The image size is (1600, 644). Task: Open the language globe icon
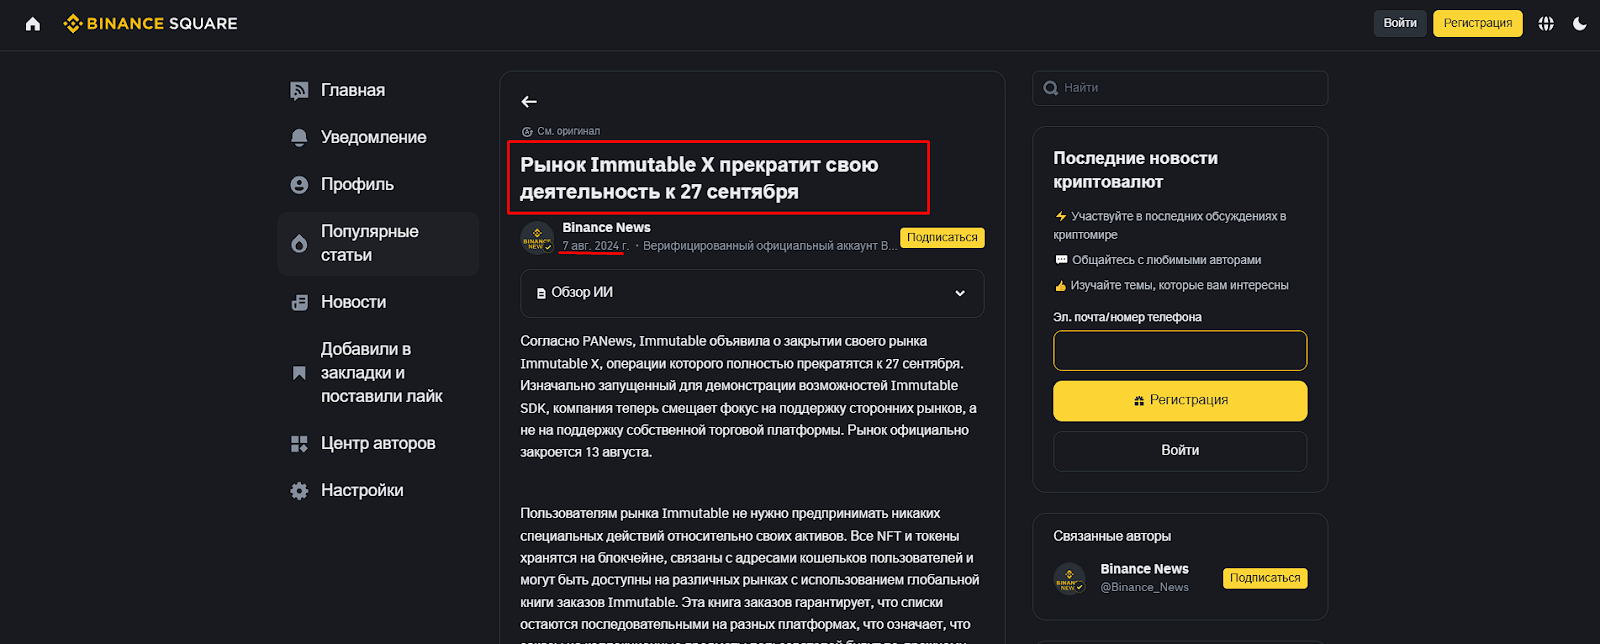tap(1546, 23)
